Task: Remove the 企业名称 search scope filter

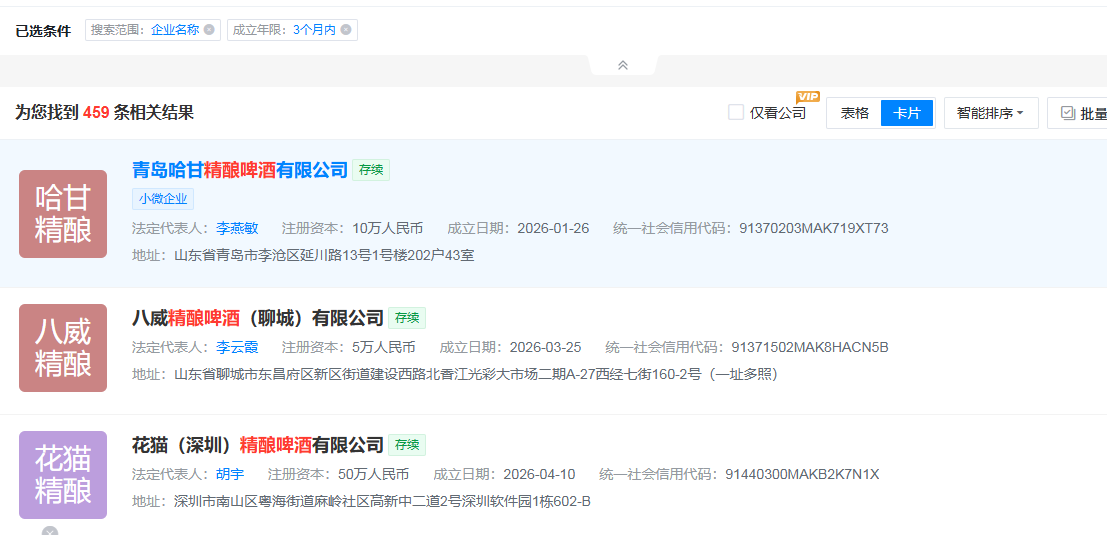Action: [x=209, y=30]
